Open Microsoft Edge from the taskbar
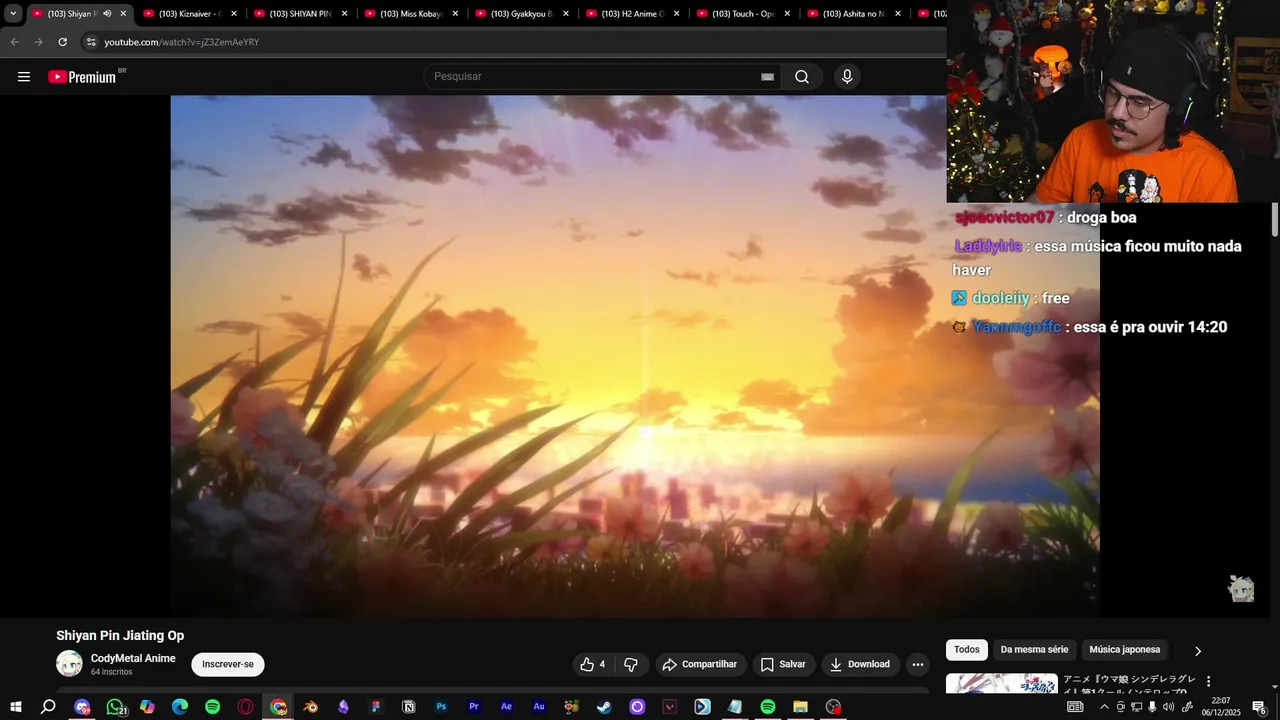 180,707
